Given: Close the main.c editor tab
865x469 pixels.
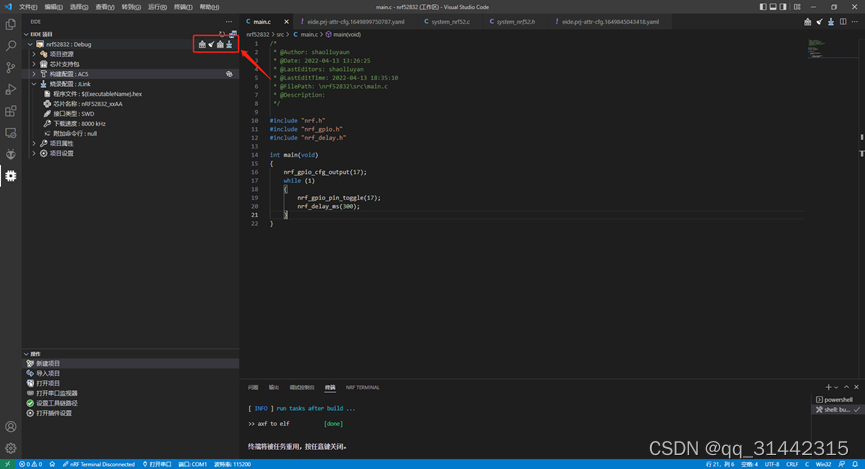Looking at the screenshot, I should tap(286, 22).
